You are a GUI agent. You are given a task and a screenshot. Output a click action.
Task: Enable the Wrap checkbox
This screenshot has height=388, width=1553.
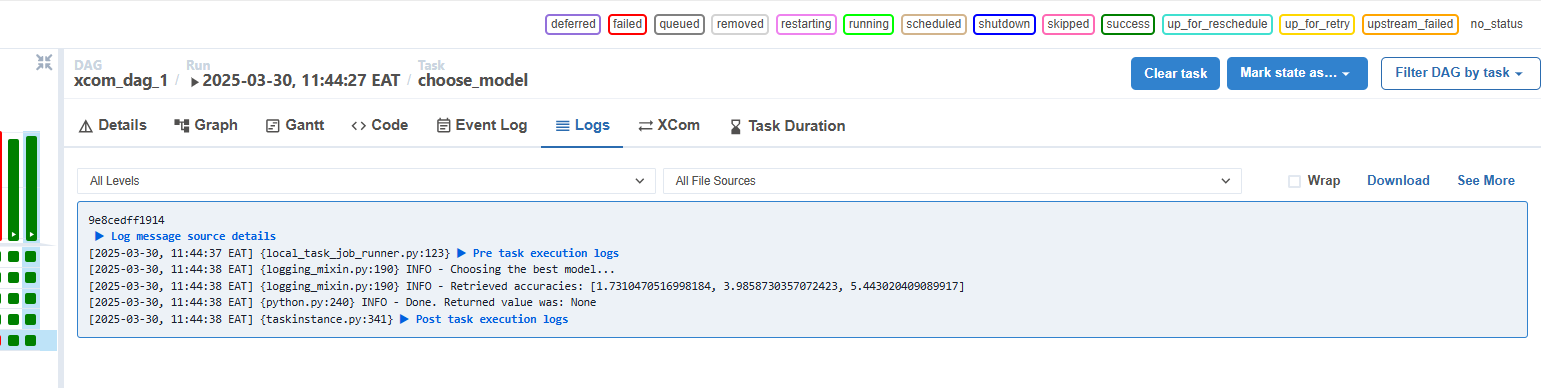click(1294, 181)
